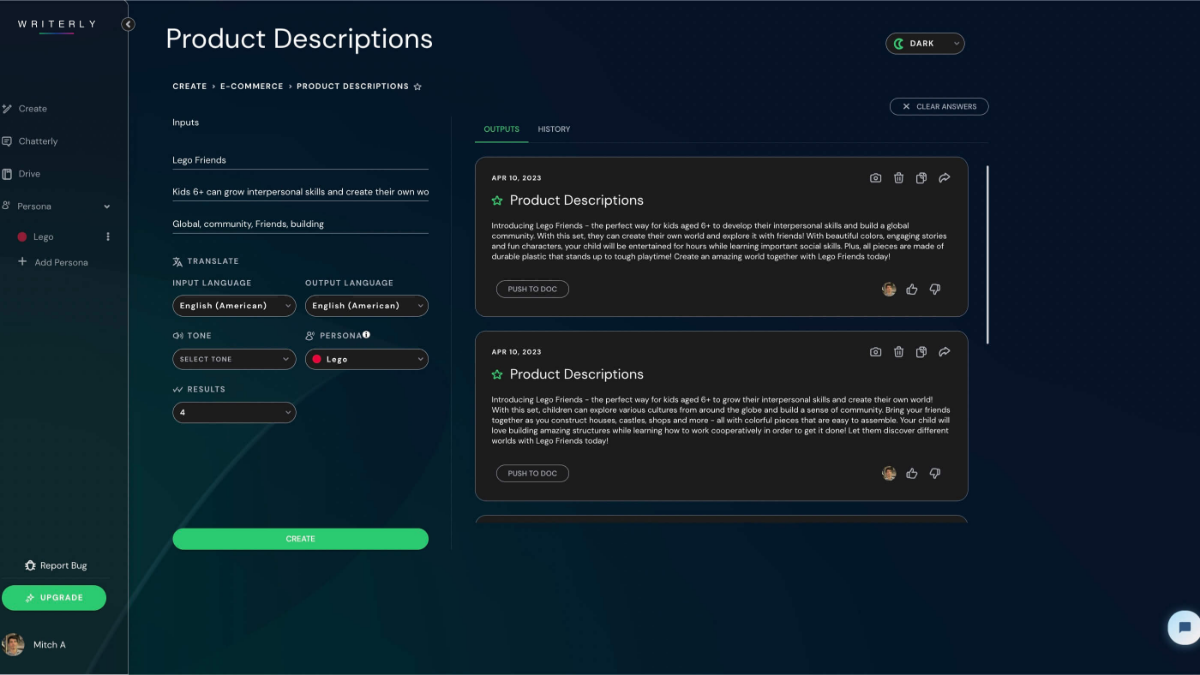Click the camera icon on first output

click(x=876, y=178)
